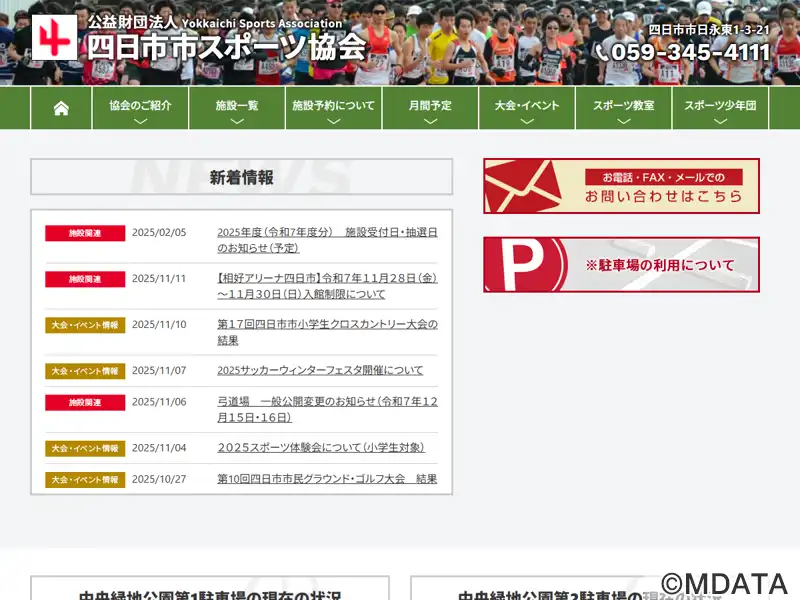The width and height of the screenshot is (800, 600).
Task: Open 第10回グラウンド・ゴルフ大会 結果 link
Action: coord(327,479)
